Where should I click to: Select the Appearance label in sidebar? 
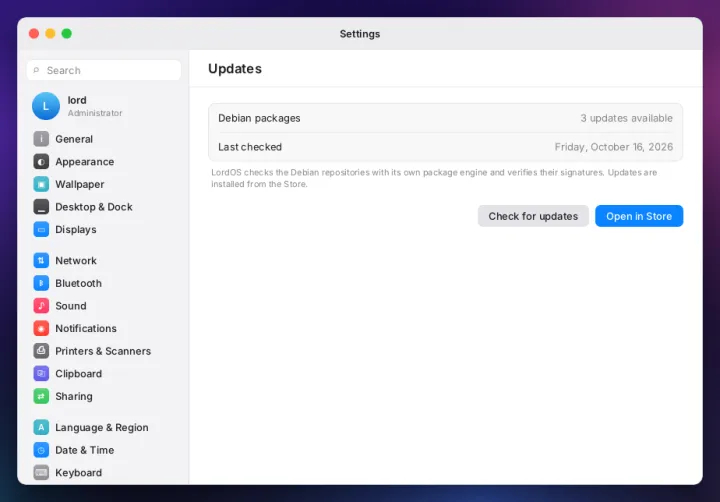(84, 162)
